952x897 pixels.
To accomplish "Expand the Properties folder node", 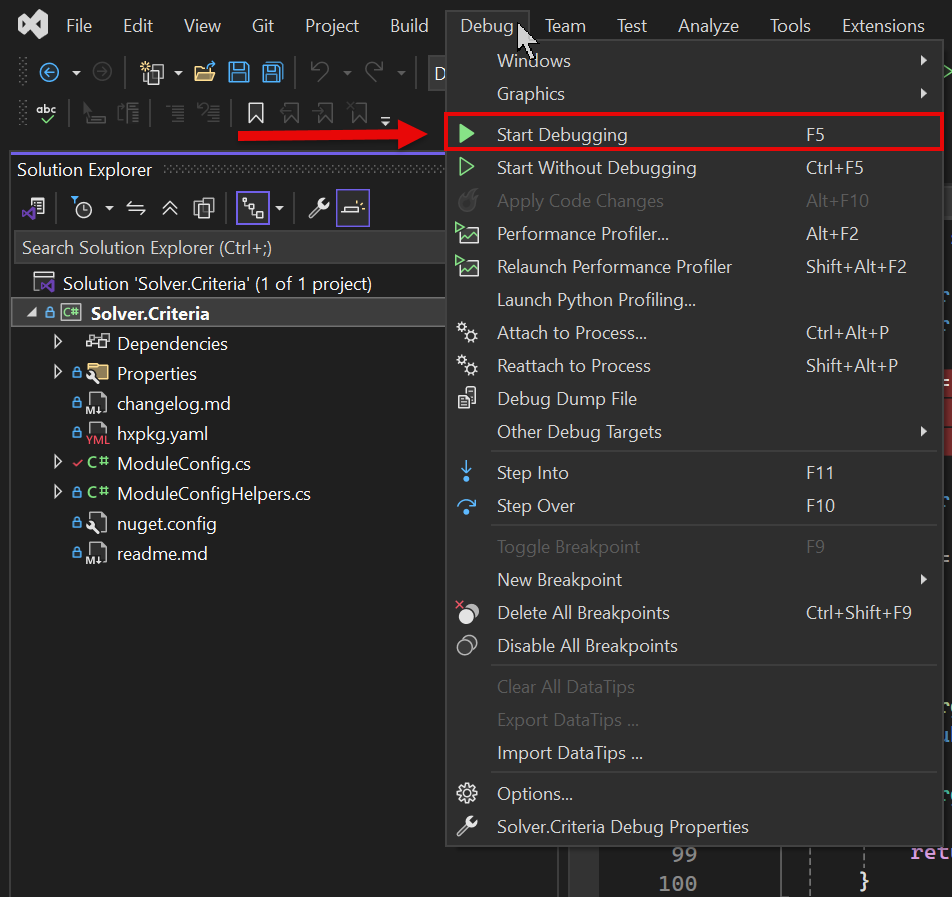I will tap(58, 372).
